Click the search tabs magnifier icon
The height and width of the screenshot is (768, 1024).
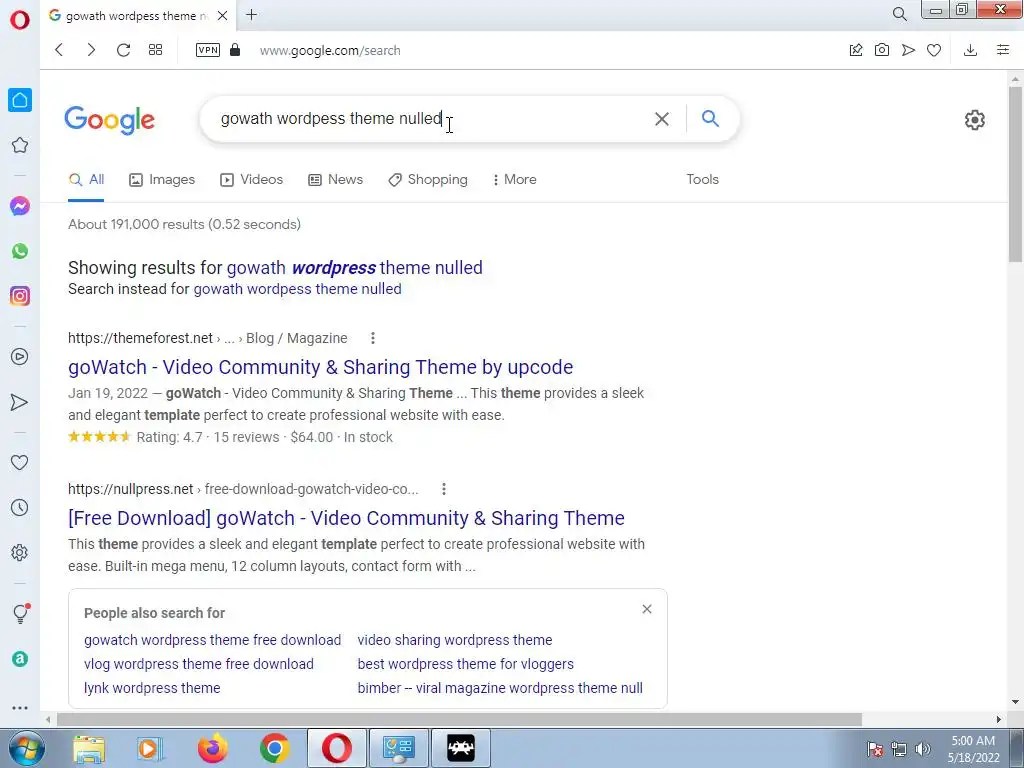tap(899, 14)
